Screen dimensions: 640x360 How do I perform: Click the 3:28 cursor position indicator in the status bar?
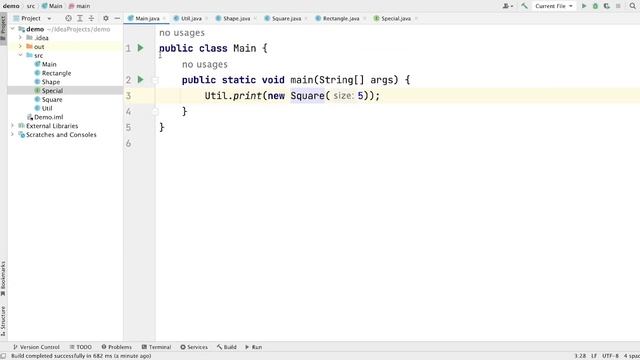click(x=580, y=356)
